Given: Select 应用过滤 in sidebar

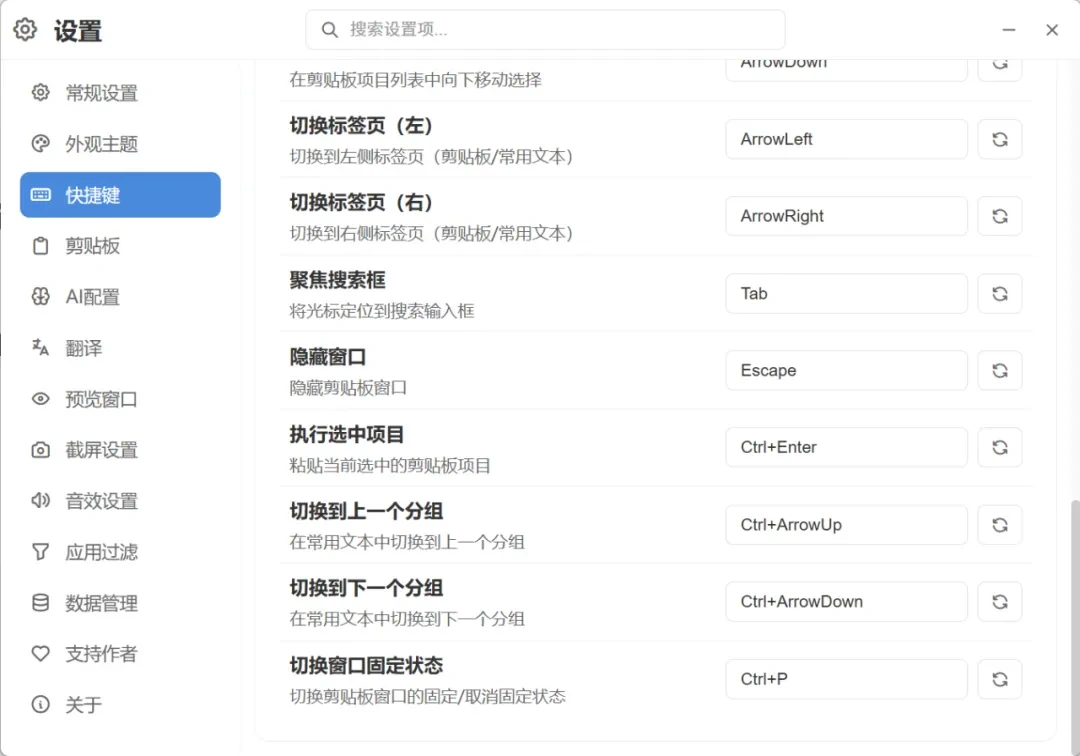Looking at the screenshot, I should click(x=120, y=552).
